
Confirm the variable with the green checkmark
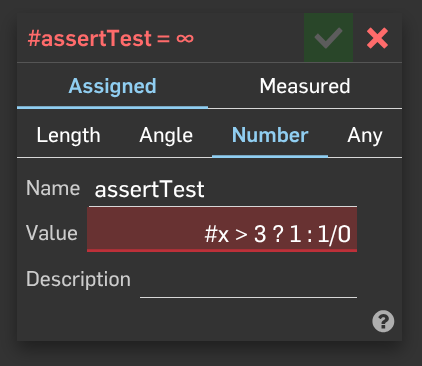pos(328,38)
